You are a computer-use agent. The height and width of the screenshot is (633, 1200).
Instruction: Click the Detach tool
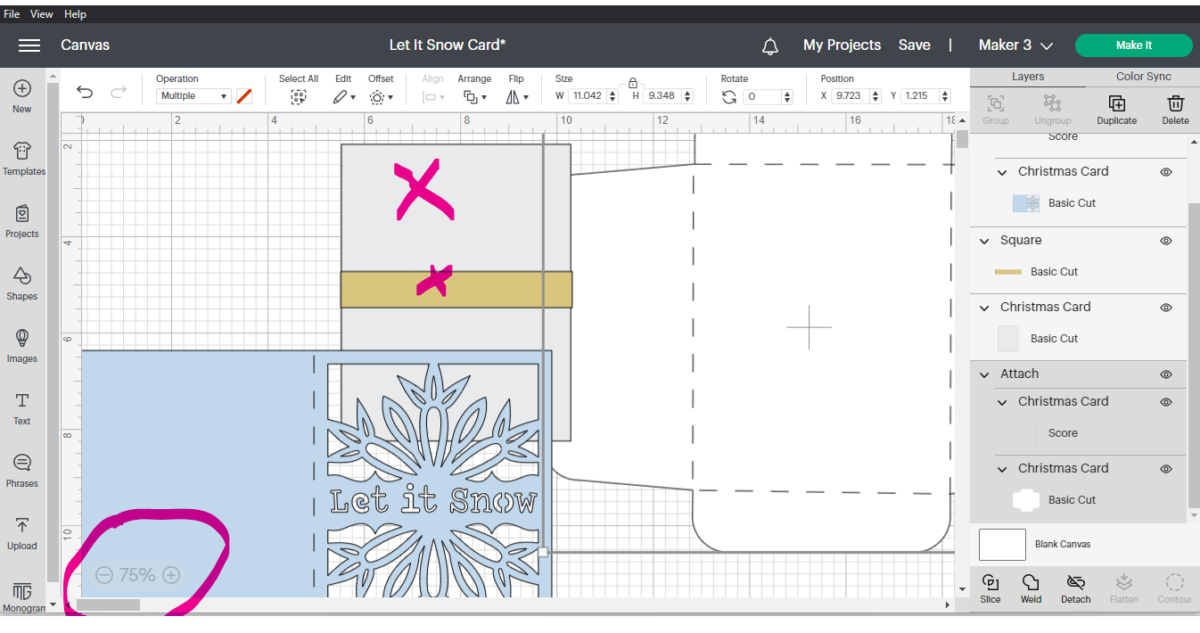[1076, 589]
